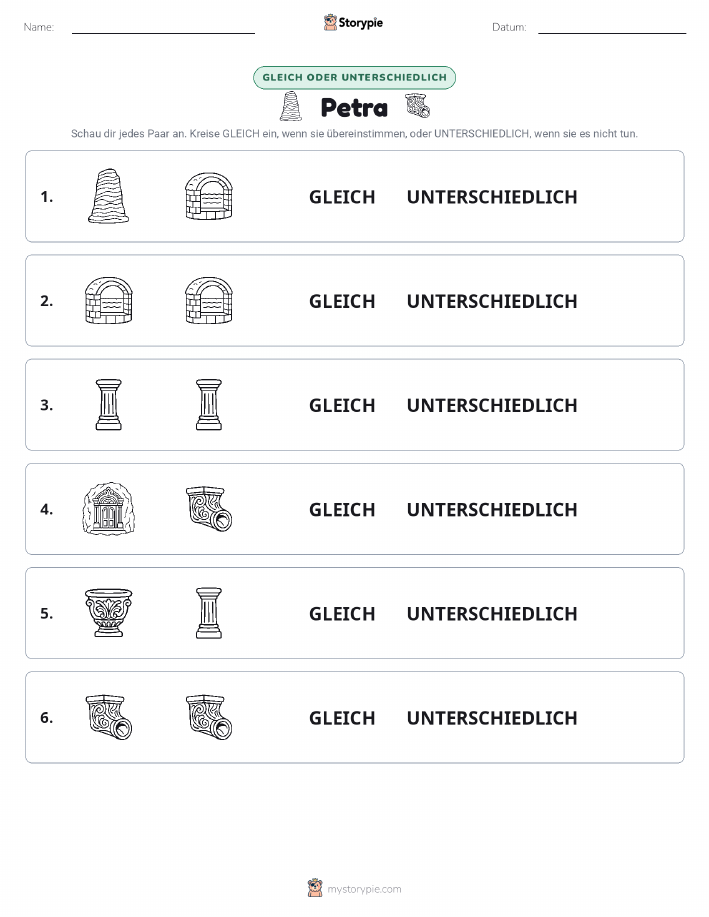The width and height of the screenshot is (709, 917).
Task: Click the striped rock mound in row 1
Action: tap(108, 196)
